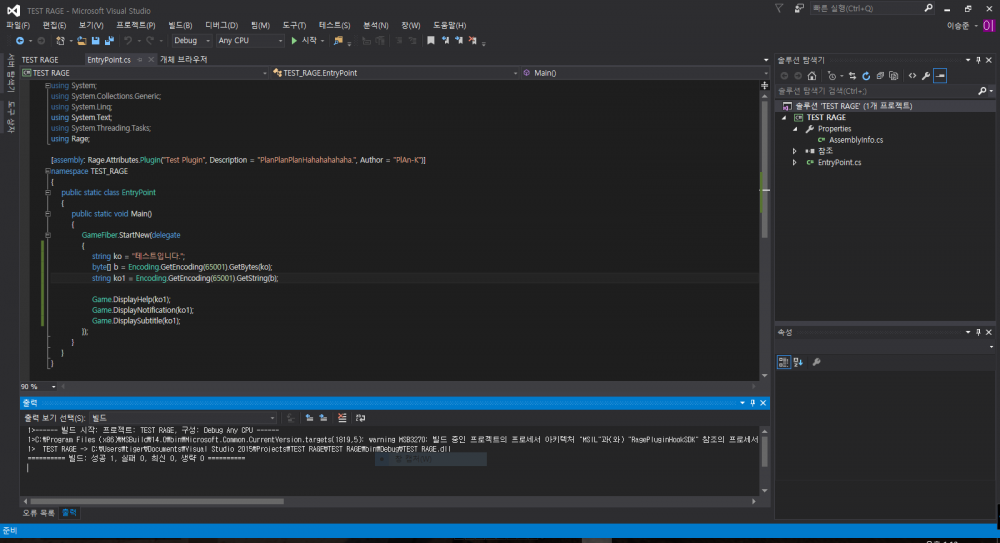This screenshot has width=1000, height=543.
Task: Open Properties wrench icon in Solution Explorer toolbar
Action: pyautogui.click(x=926, y=75)
